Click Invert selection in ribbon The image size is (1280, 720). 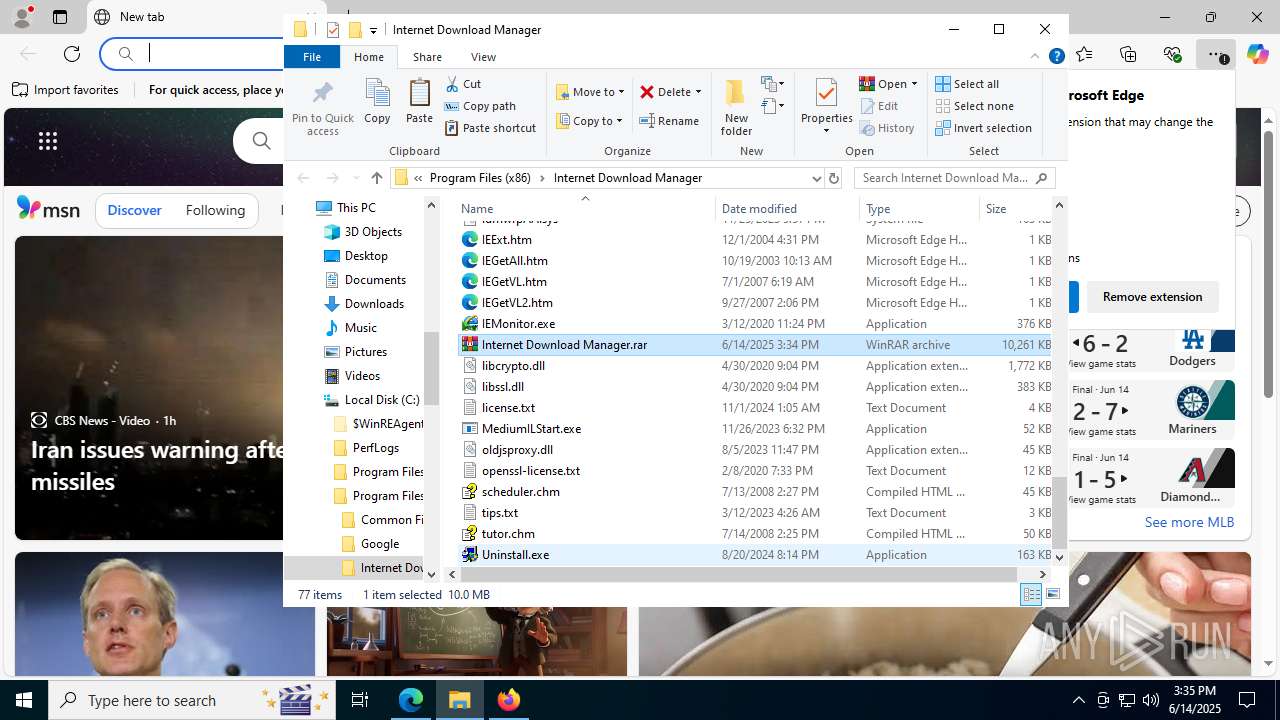click(983, 128)
